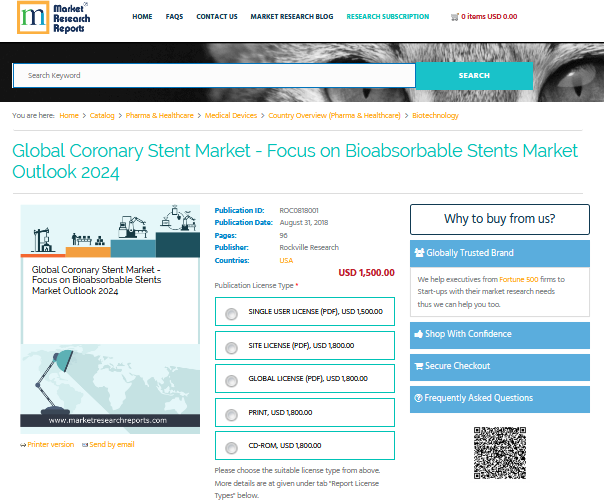Screen dimensions: 604x504
Task: Select Site License (PDF) radio button
Action: [232, 348]
